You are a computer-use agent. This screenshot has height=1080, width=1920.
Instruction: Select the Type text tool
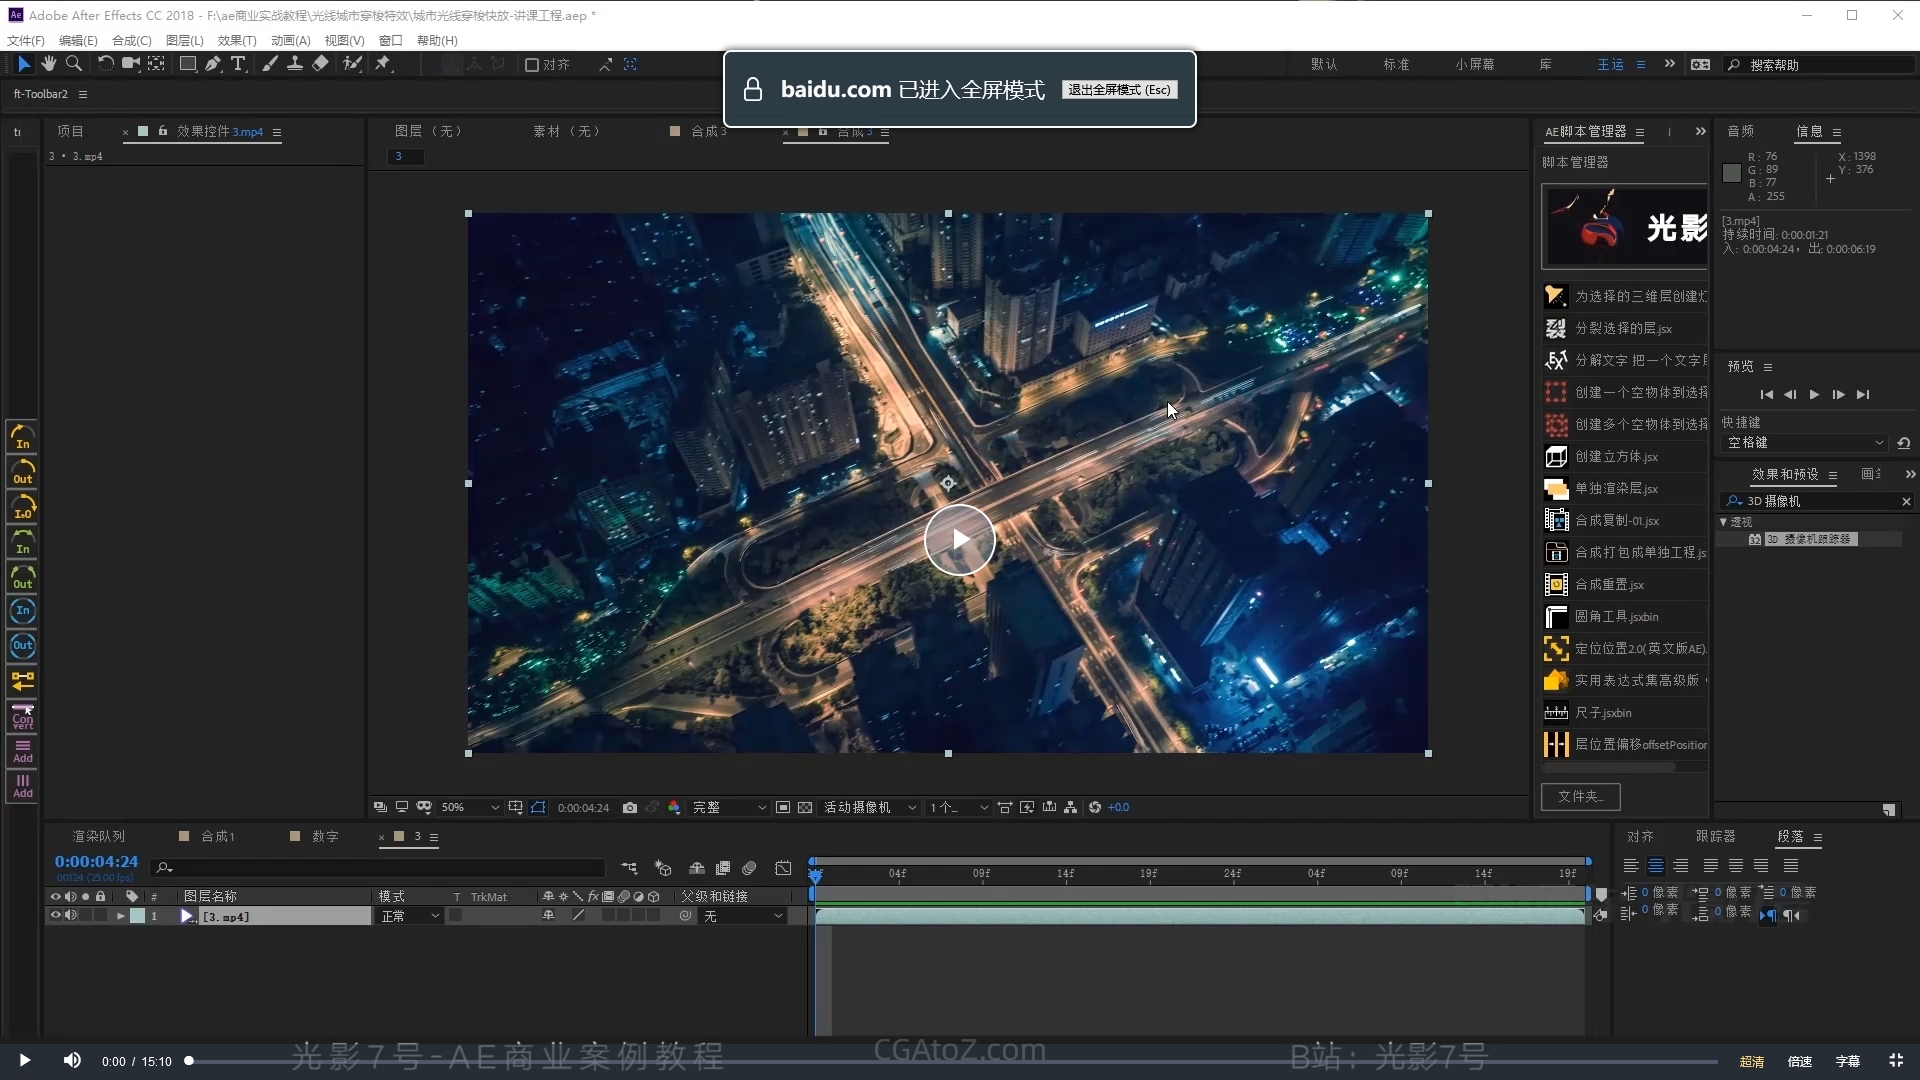[x=238, y=64]
